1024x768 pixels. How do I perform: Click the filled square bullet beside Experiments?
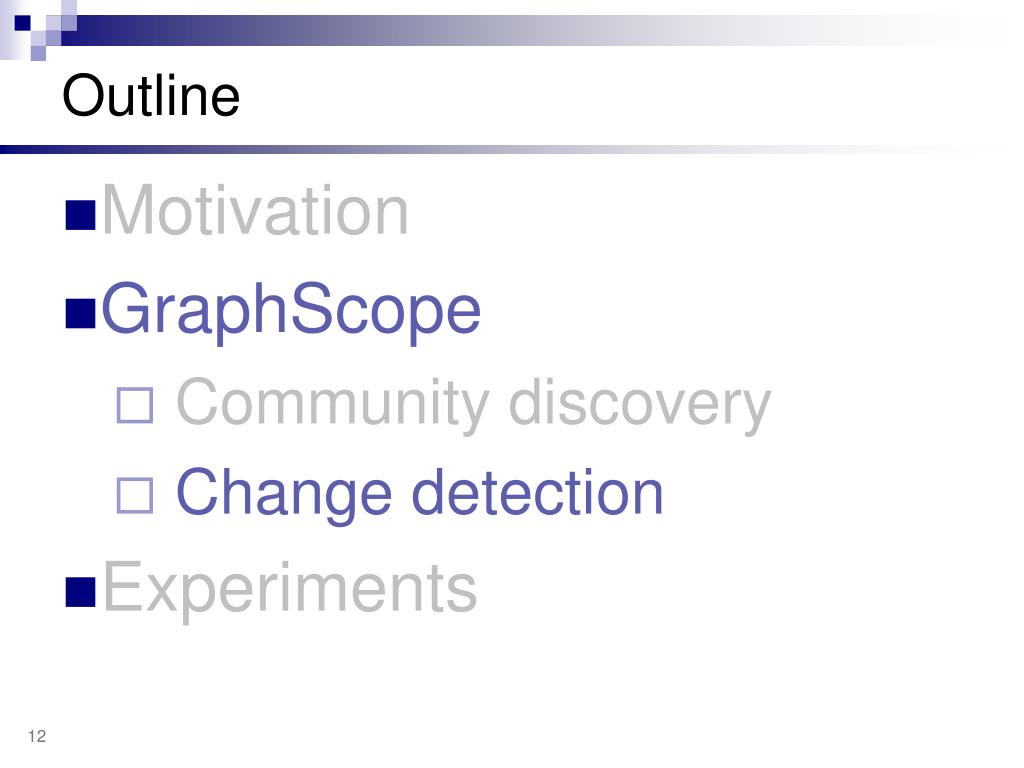(81, 592)
